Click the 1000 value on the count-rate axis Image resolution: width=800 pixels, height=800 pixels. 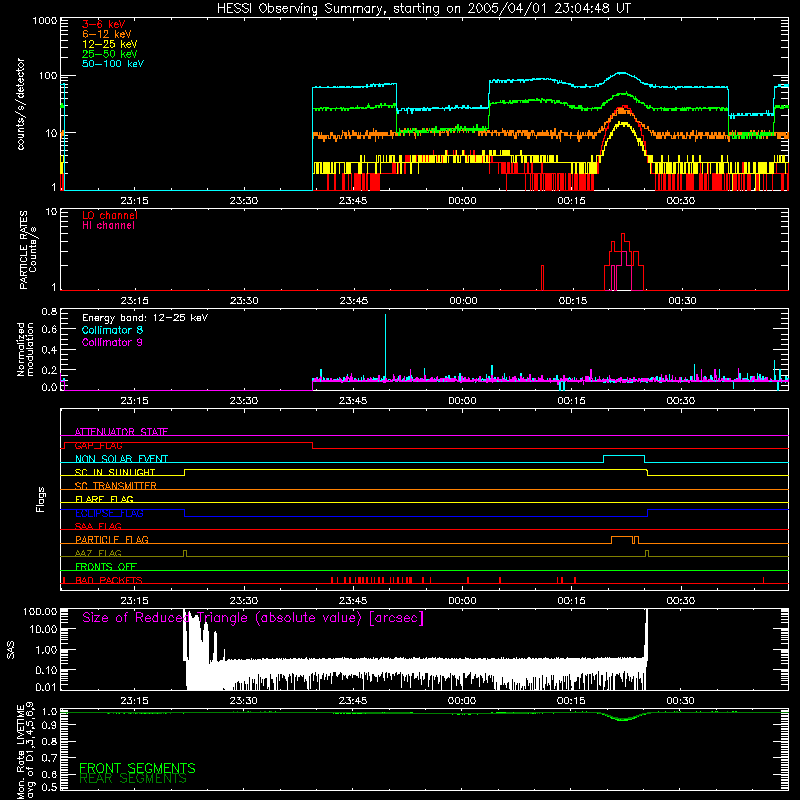pyautogui.click(x=45, y=21)
